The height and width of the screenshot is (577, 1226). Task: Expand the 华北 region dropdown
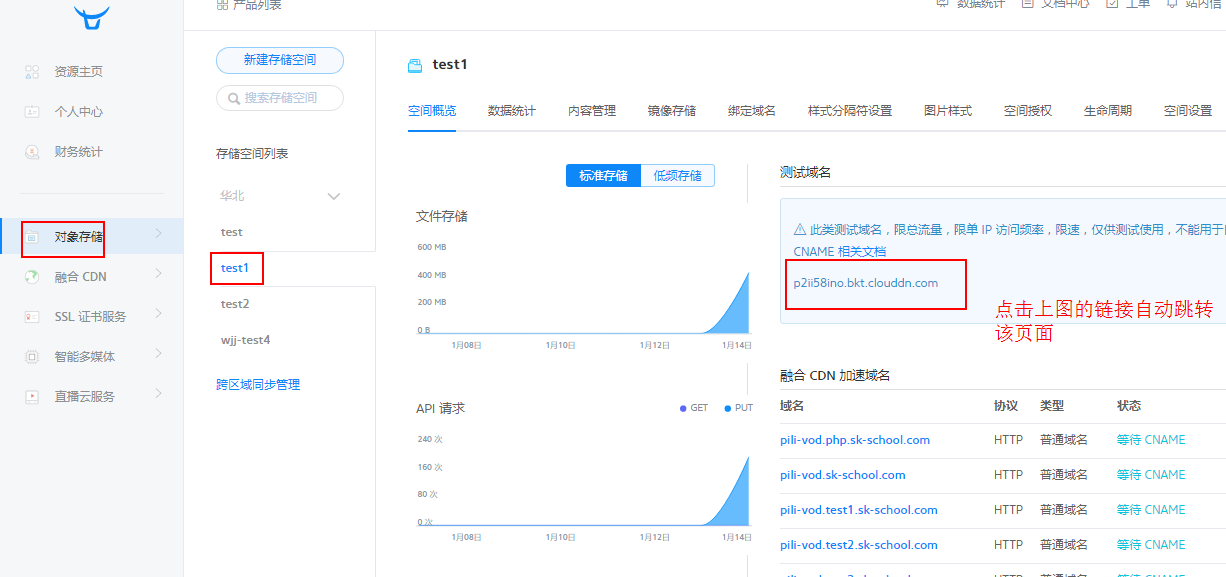coord(334,196)
